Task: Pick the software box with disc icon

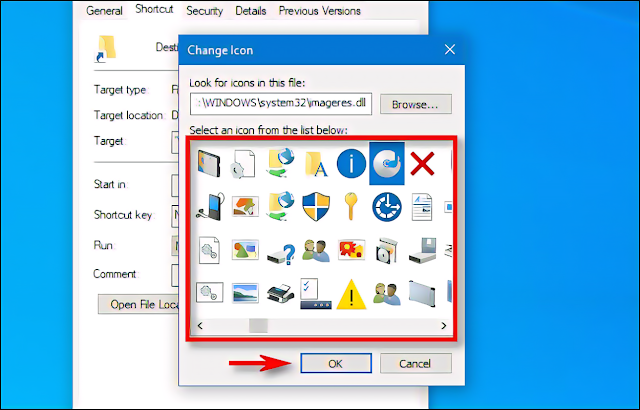Action: pos(387,250)
